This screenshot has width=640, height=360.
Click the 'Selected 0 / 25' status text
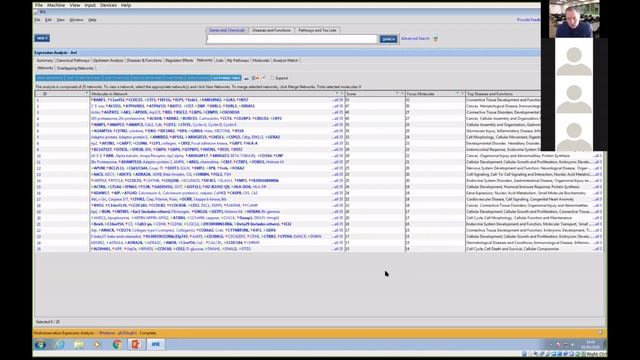(48, 322)
